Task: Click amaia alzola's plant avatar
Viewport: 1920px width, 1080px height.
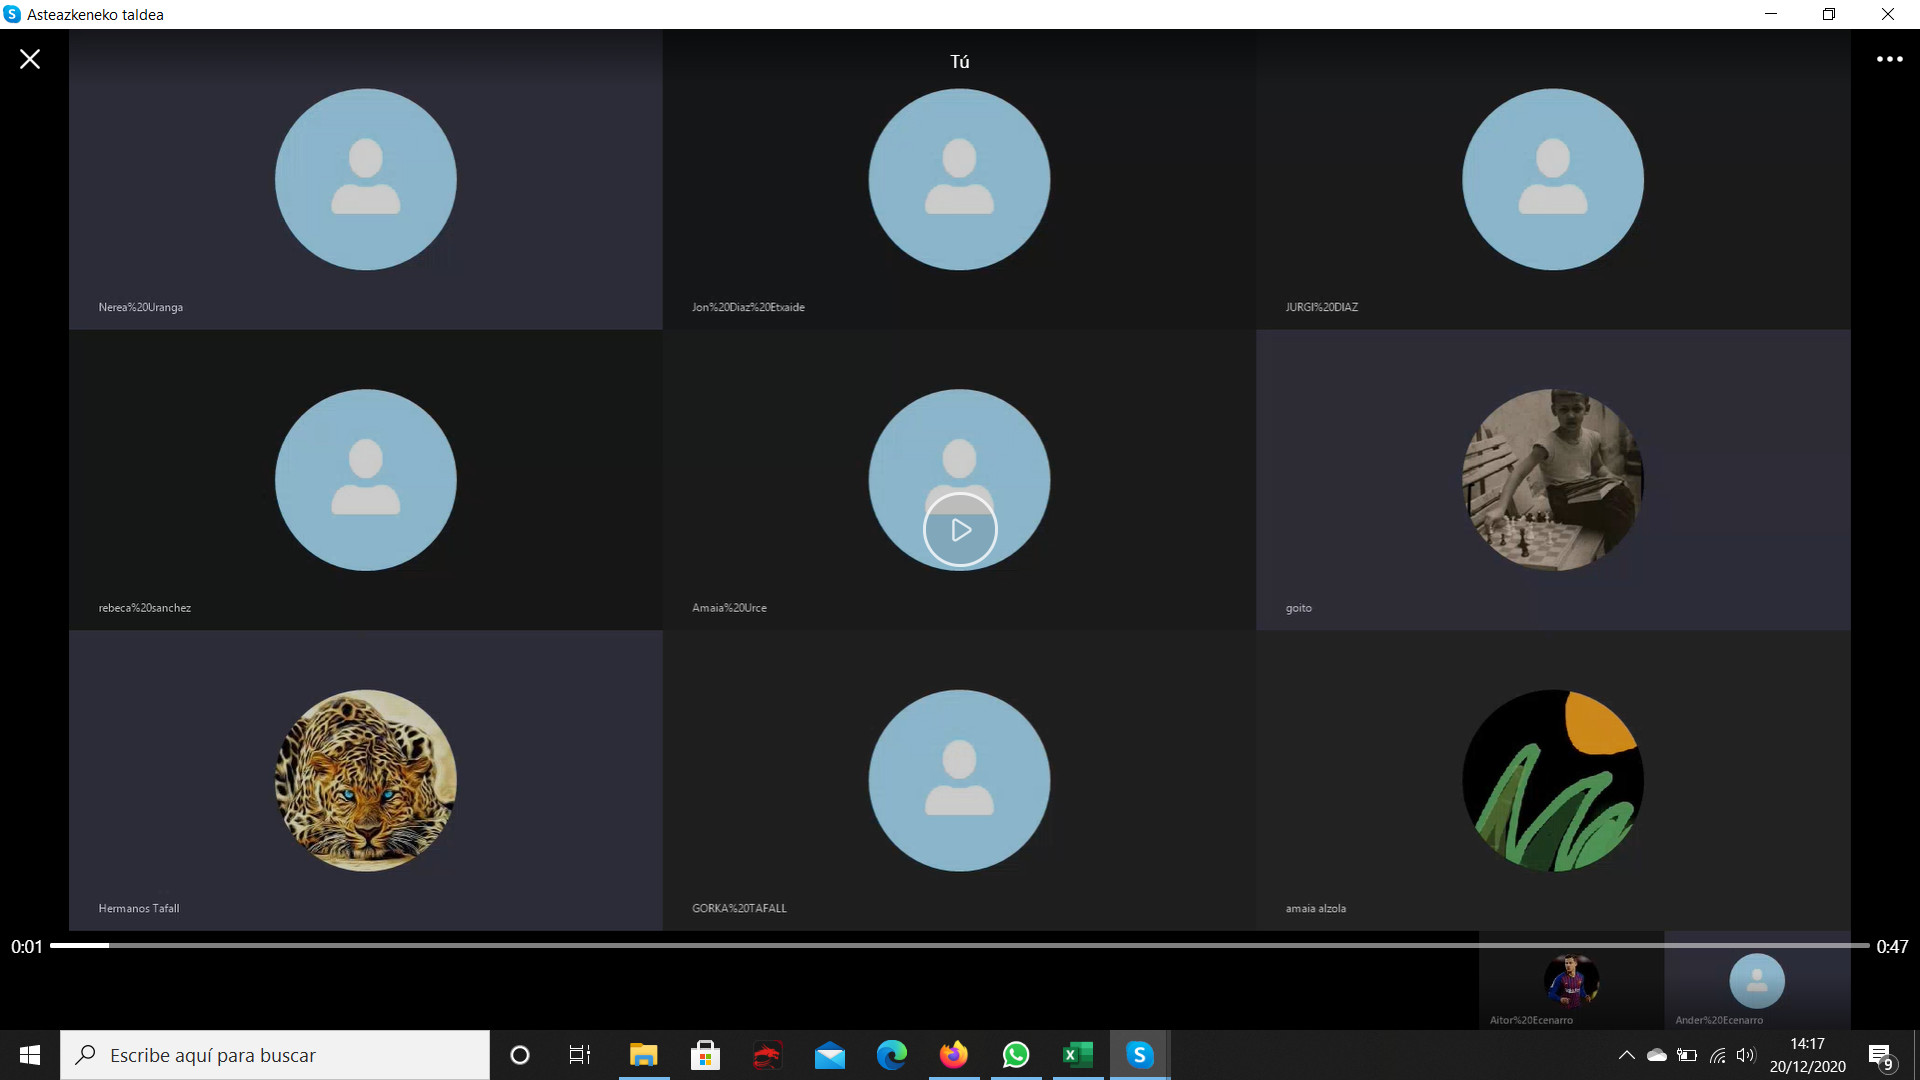Action: point(1552,780)
